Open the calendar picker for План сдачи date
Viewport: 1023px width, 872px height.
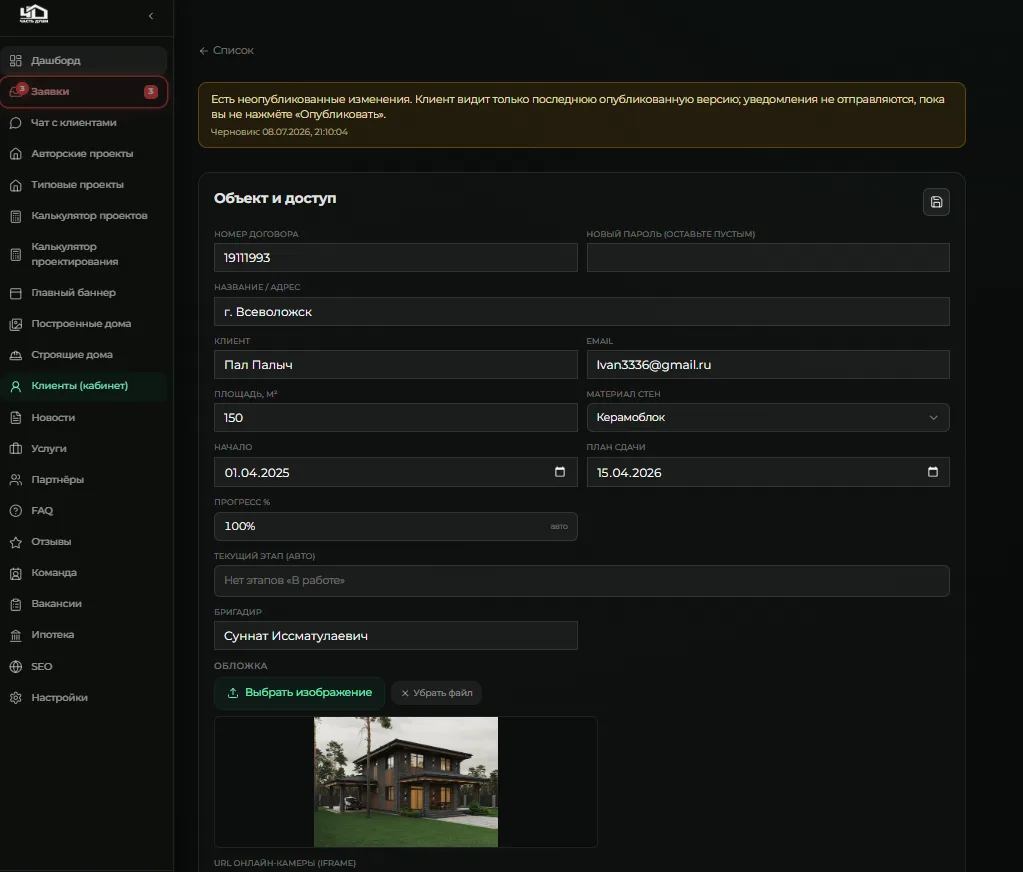pyautogui.click(x=933, y=472)
